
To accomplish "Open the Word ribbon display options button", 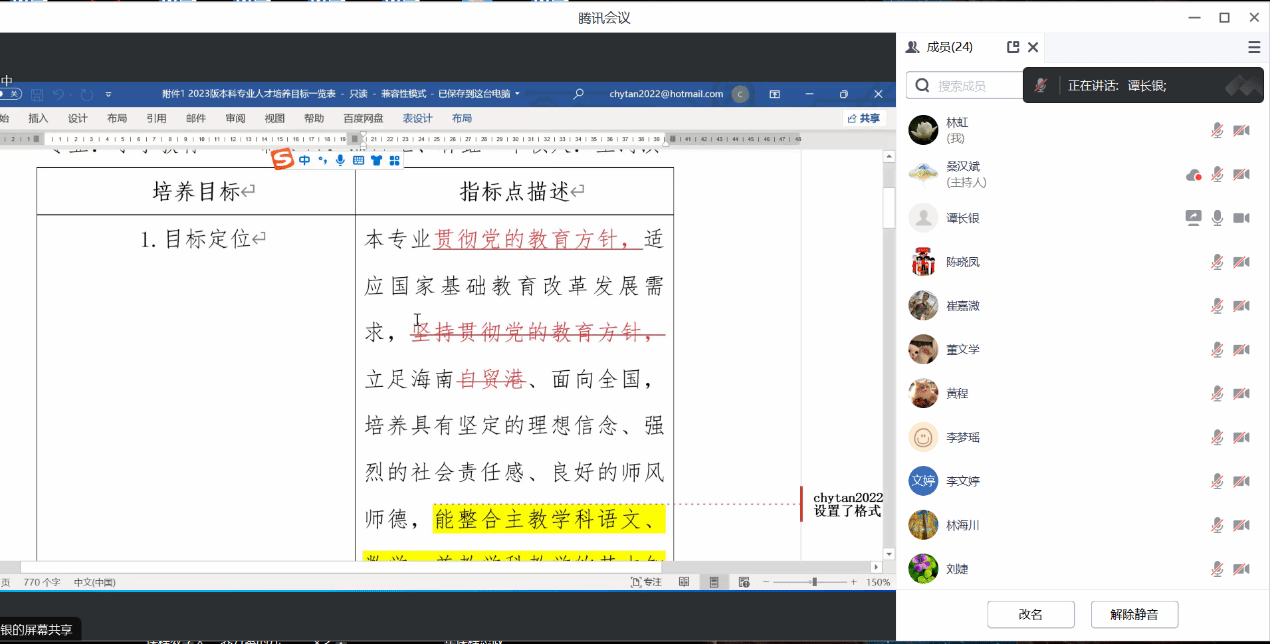I will click(774, 94).
